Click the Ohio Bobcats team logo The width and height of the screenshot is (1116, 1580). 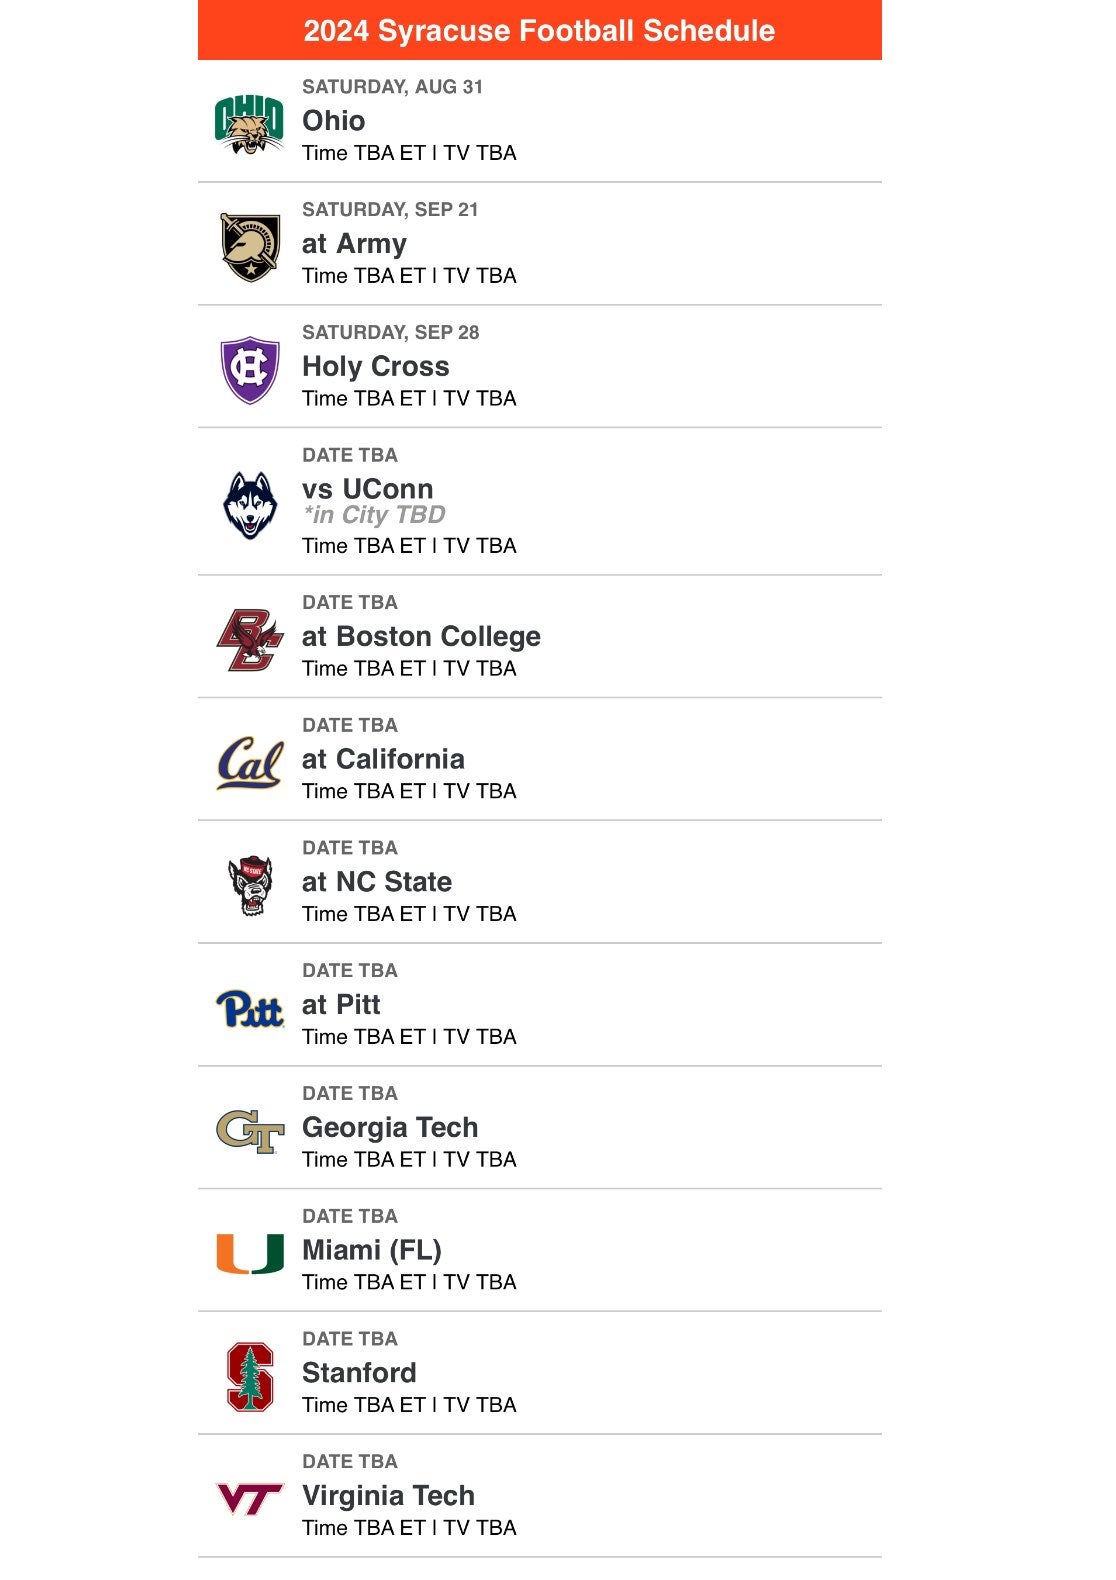point(249,124)
